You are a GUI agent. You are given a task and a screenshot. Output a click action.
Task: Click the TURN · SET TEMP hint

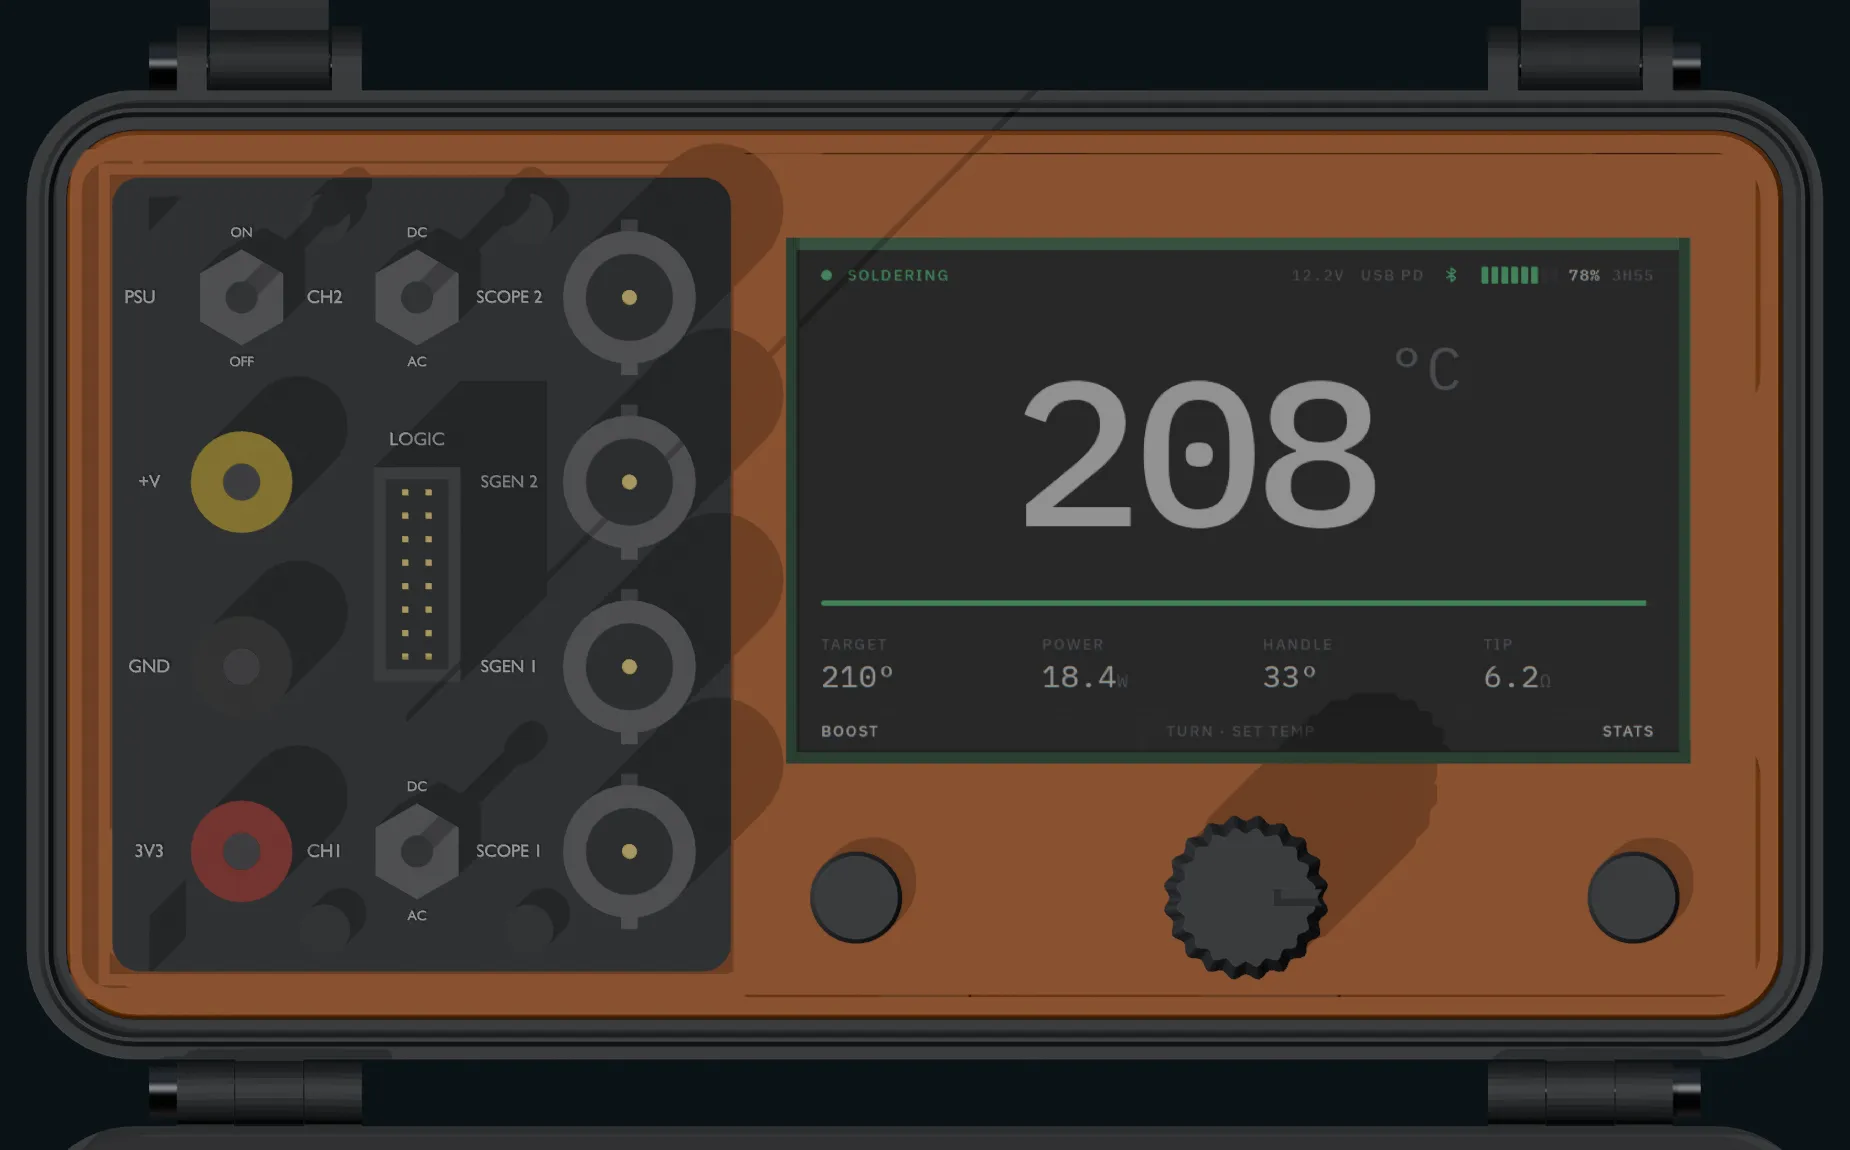(x=1240, y=731)
